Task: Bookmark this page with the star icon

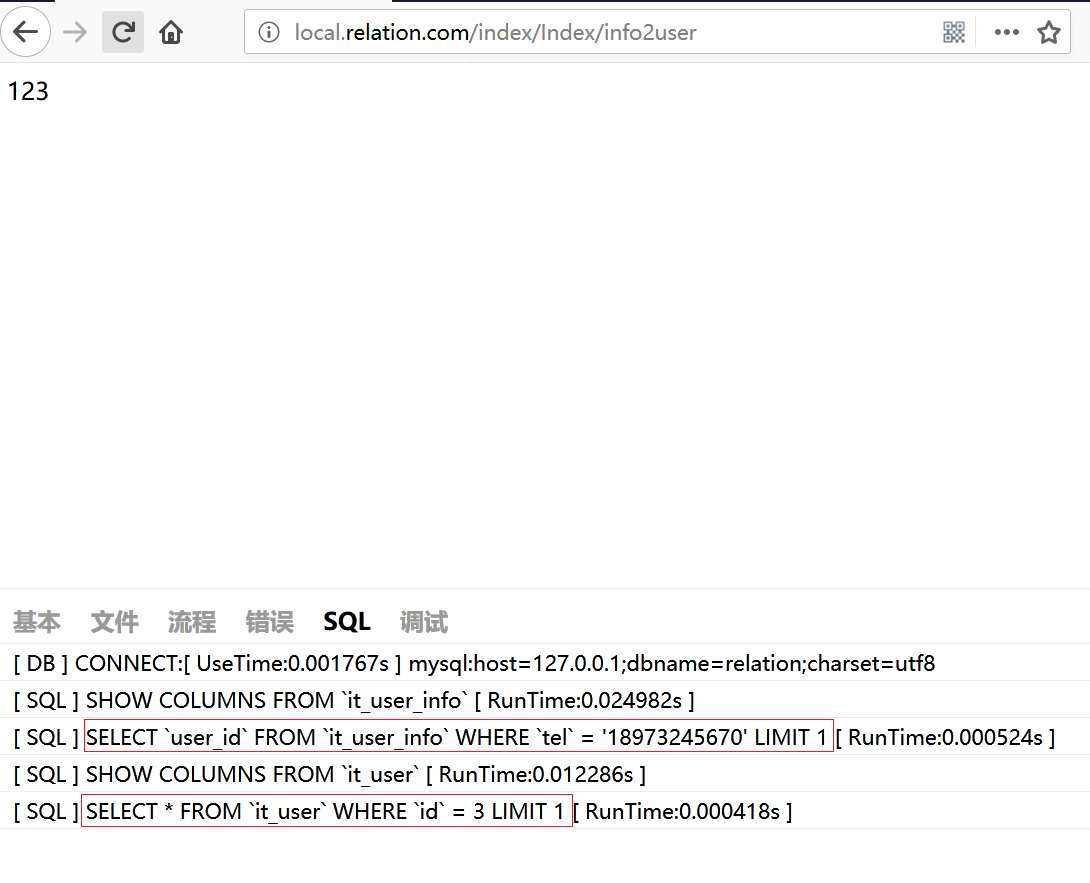Action: click(x=1048, y=33)
